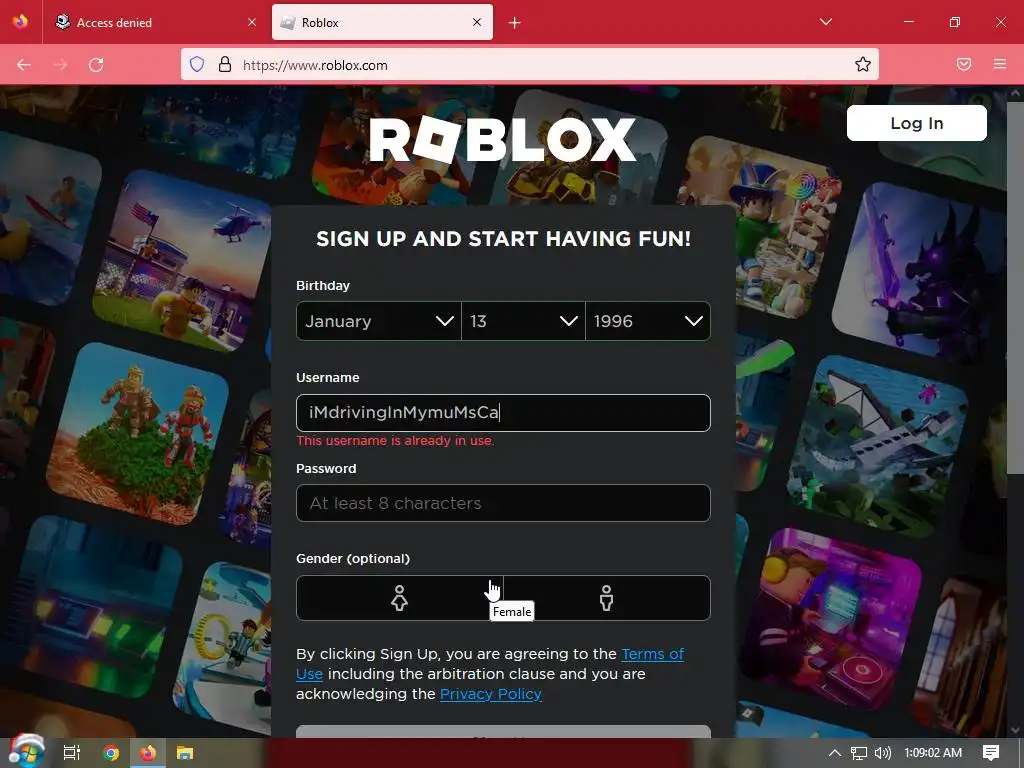Bookmark this page with the star

[x=863, y=64]
